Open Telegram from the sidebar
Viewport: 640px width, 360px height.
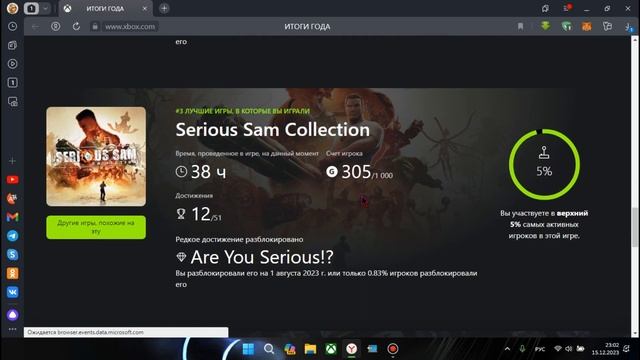(12, 236)
